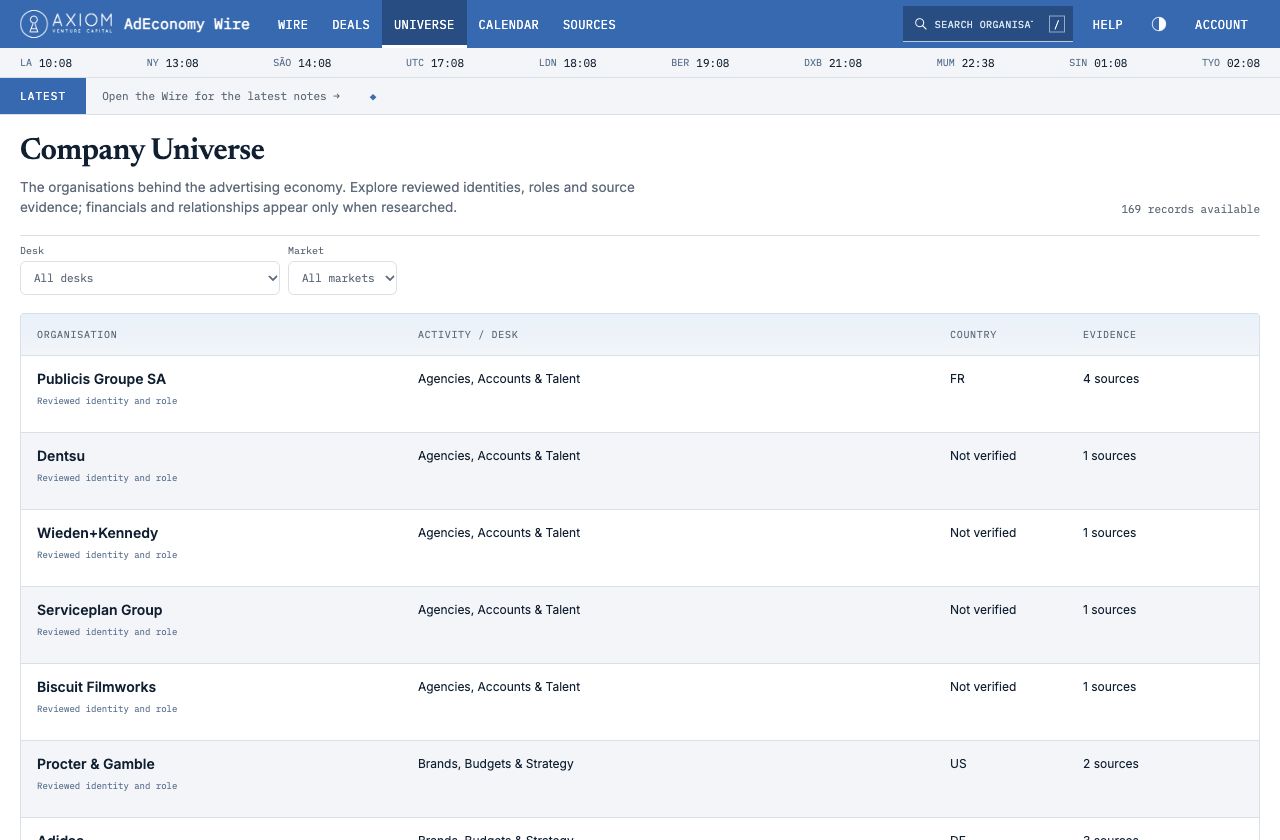Click the search magnifier icon
This screenshot has width=1280, height=840.
click(921, 24)
